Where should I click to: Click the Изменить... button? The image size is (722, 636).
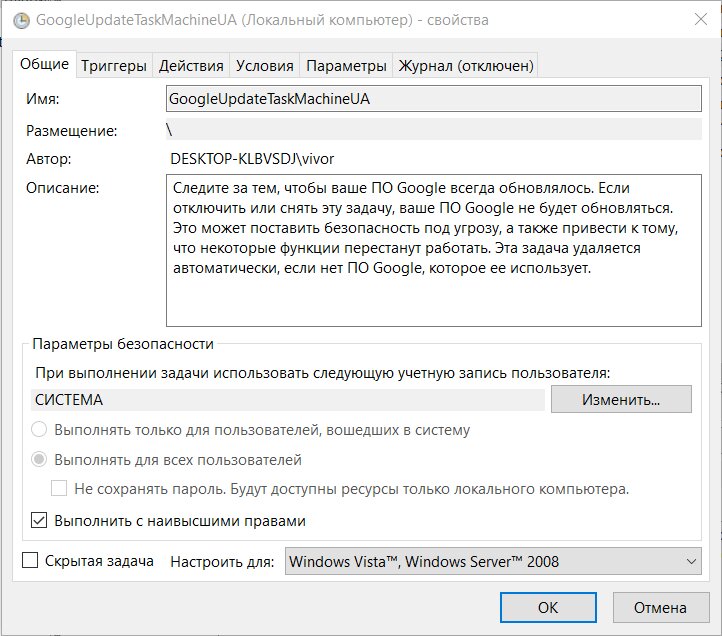coord(621,399)
